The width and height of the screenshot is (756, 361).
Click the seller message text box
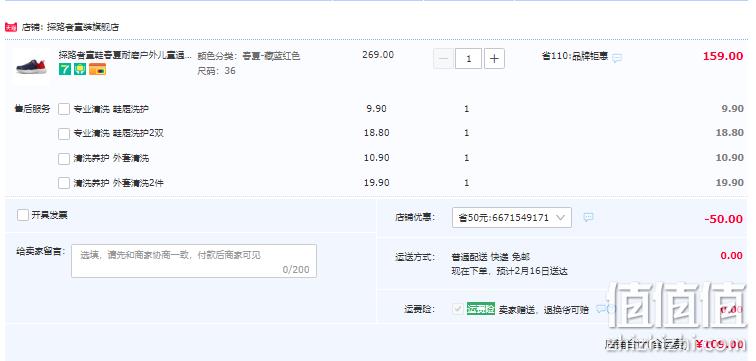(194, 261)
